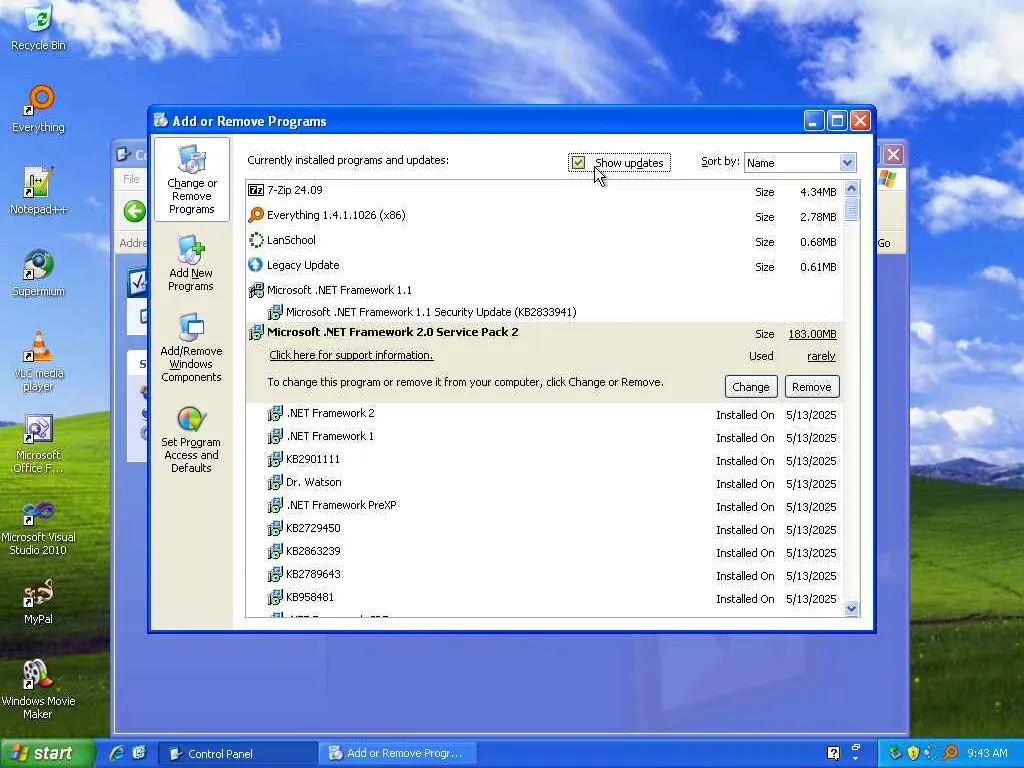Viewport: 1024px width, 768px height.
Task: Click the security shield tray icon
Action: click(x=913, y=753)
